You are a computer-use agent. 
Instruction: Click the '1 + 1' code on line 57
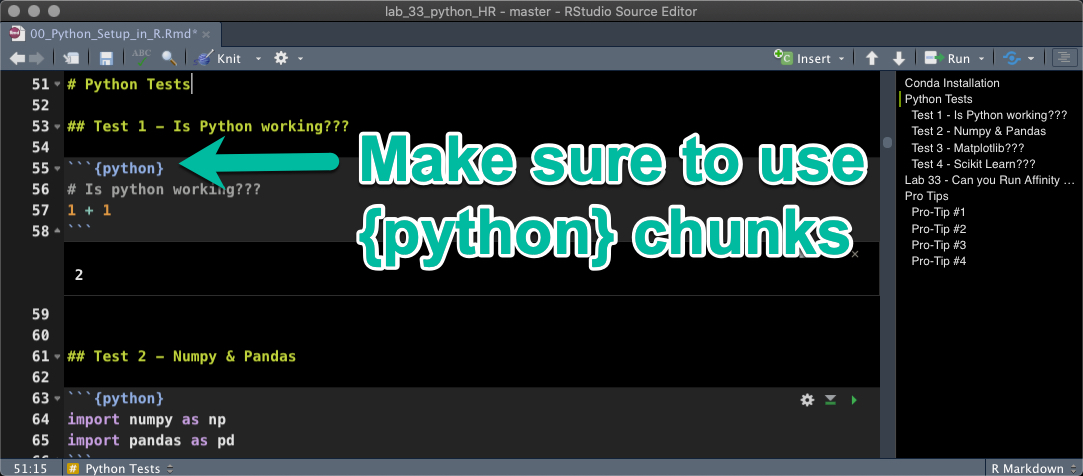pyautogui.click(x=89, y=210)
